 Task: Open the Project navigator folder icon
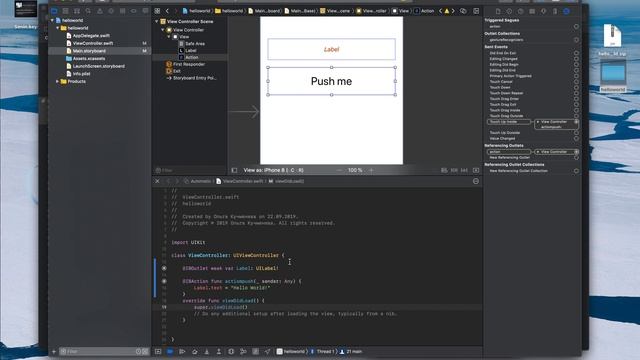pyautogui.click(x=54, y=11)
